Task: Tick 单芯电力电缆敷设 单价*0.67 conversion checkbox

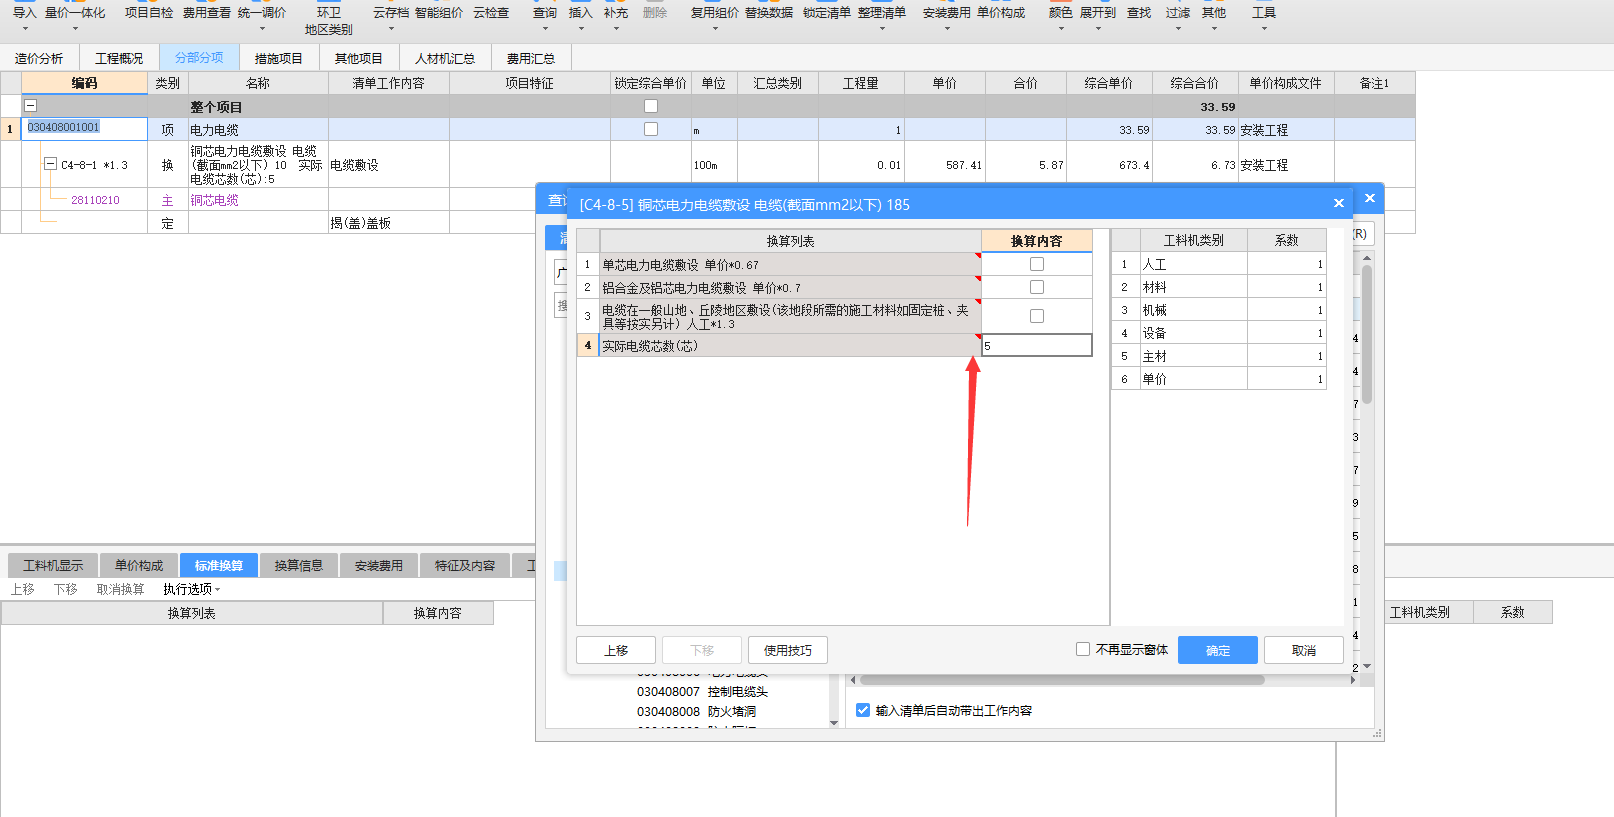Action: [1037, 264]
